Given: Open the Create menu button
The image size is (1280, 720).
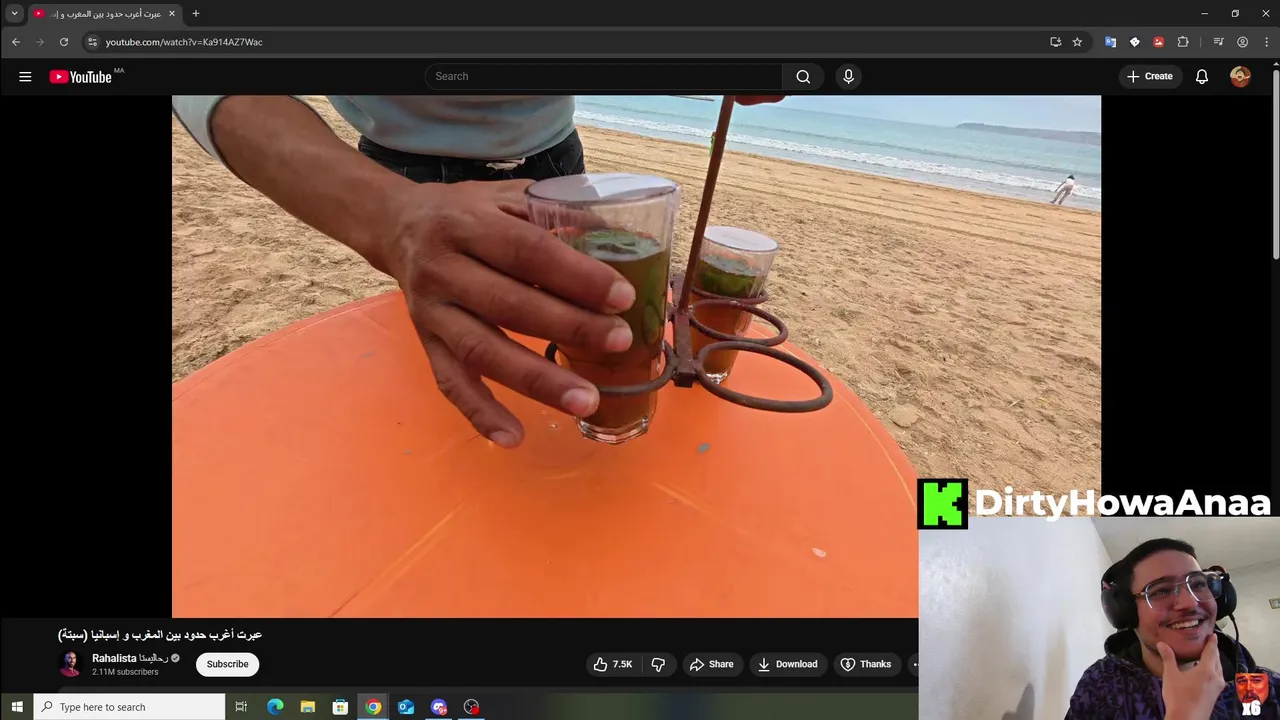Looking at the screenshot, I should pos(1150,76).
